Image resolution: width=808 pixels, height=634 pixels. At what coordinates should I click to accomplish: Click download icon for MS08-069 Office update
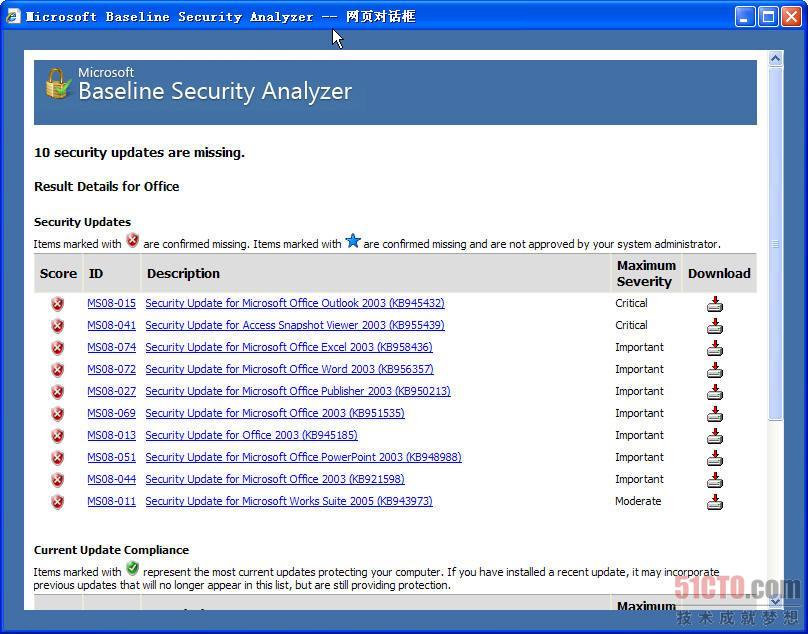715,414
